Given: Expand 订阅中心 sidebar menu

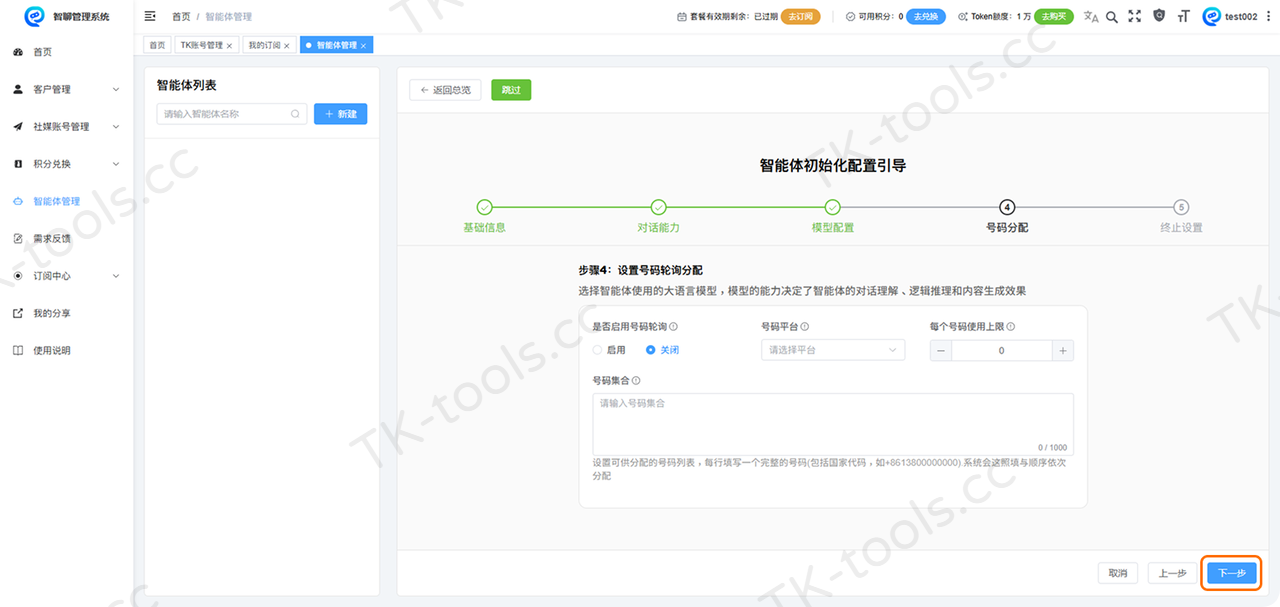Looking at the screenshot, I should pyautogui.click(x=67, y=276).
